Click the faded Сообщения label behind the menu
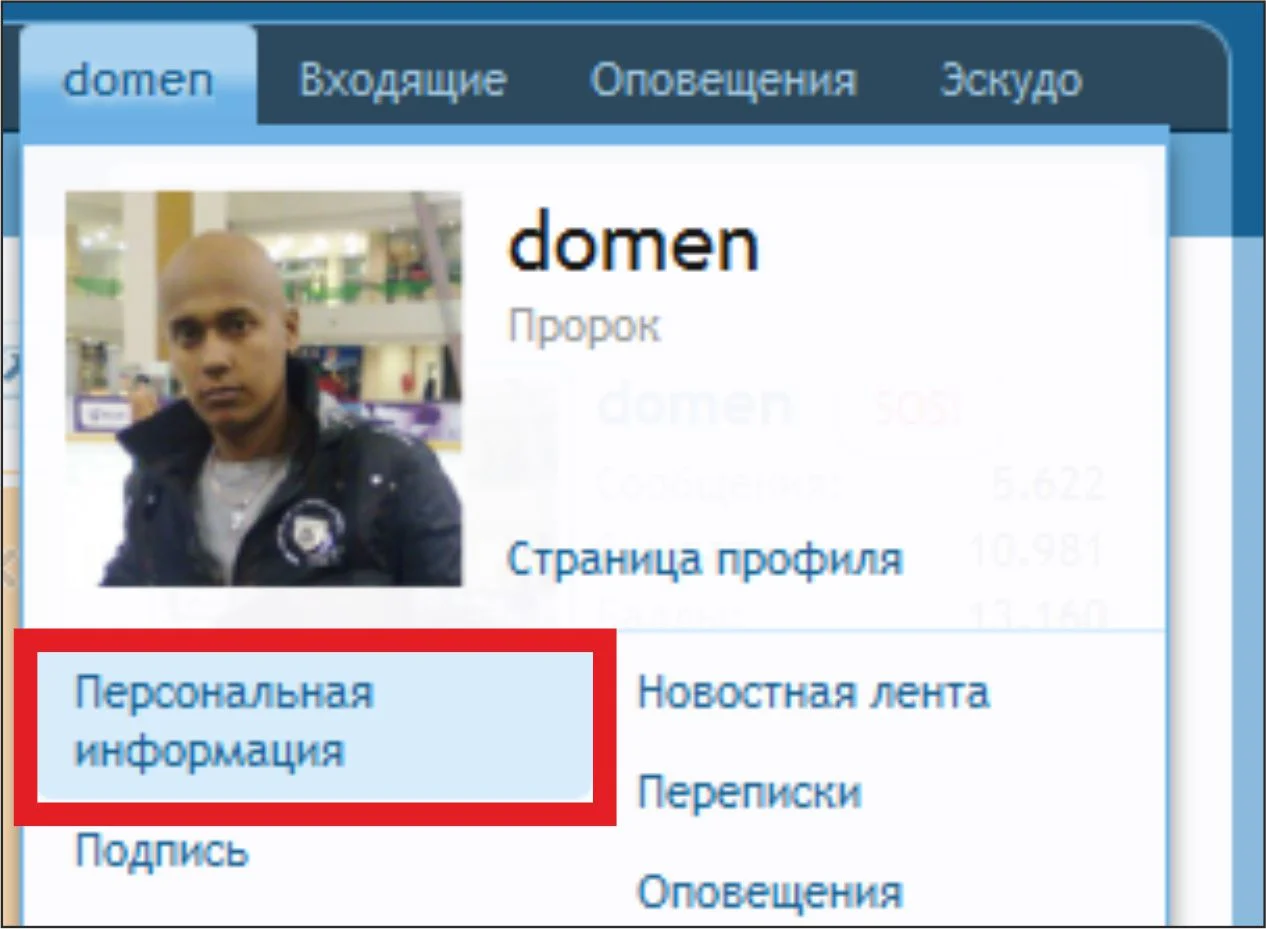 coord(719,485)
